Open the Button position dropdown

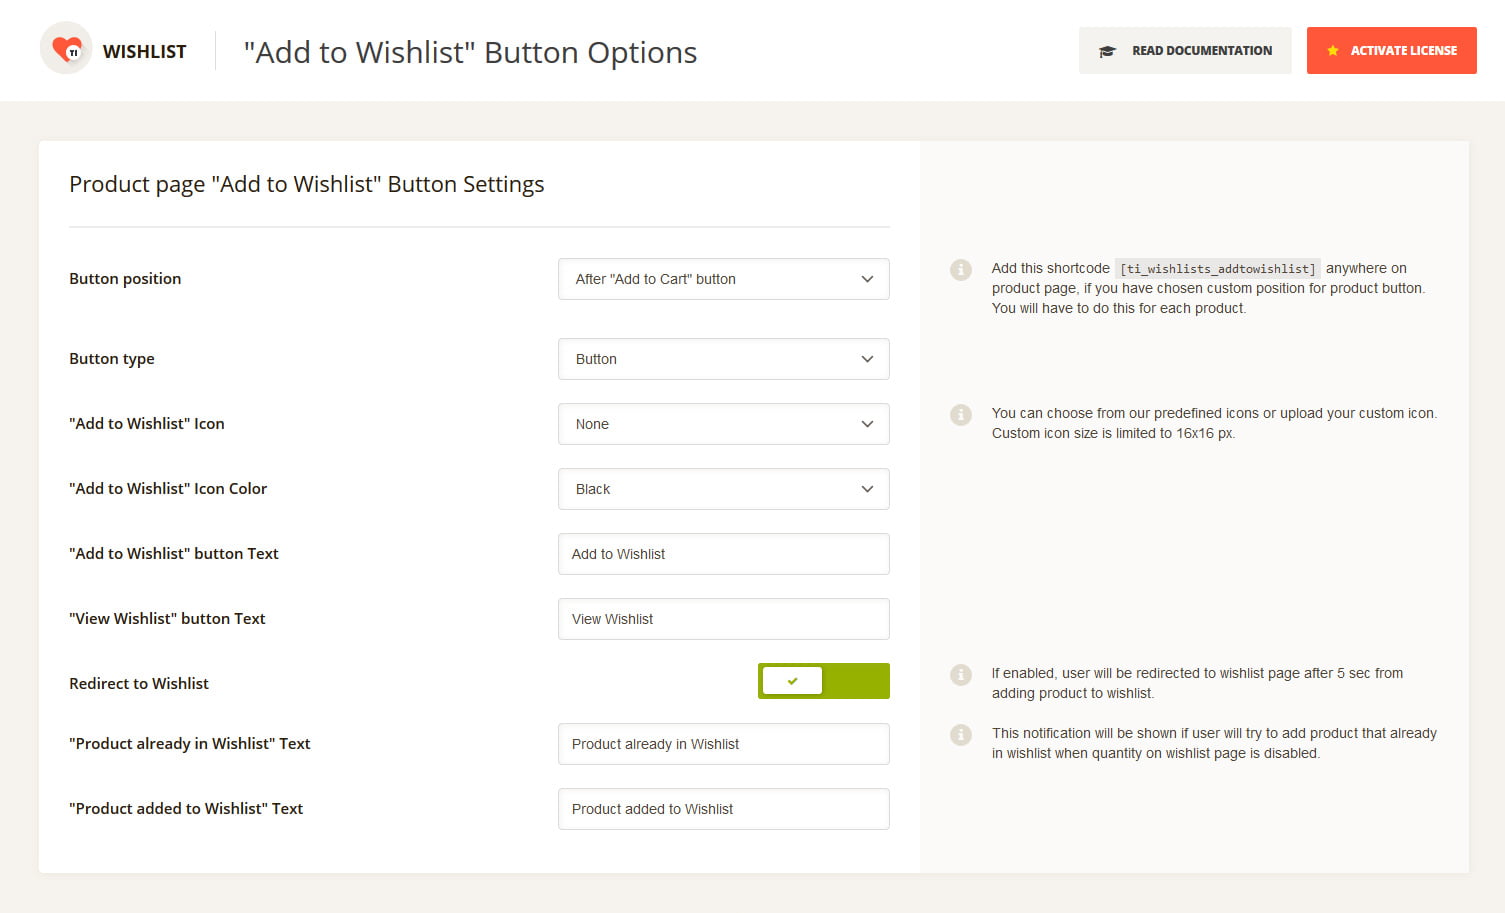click(x=724, y=279)
